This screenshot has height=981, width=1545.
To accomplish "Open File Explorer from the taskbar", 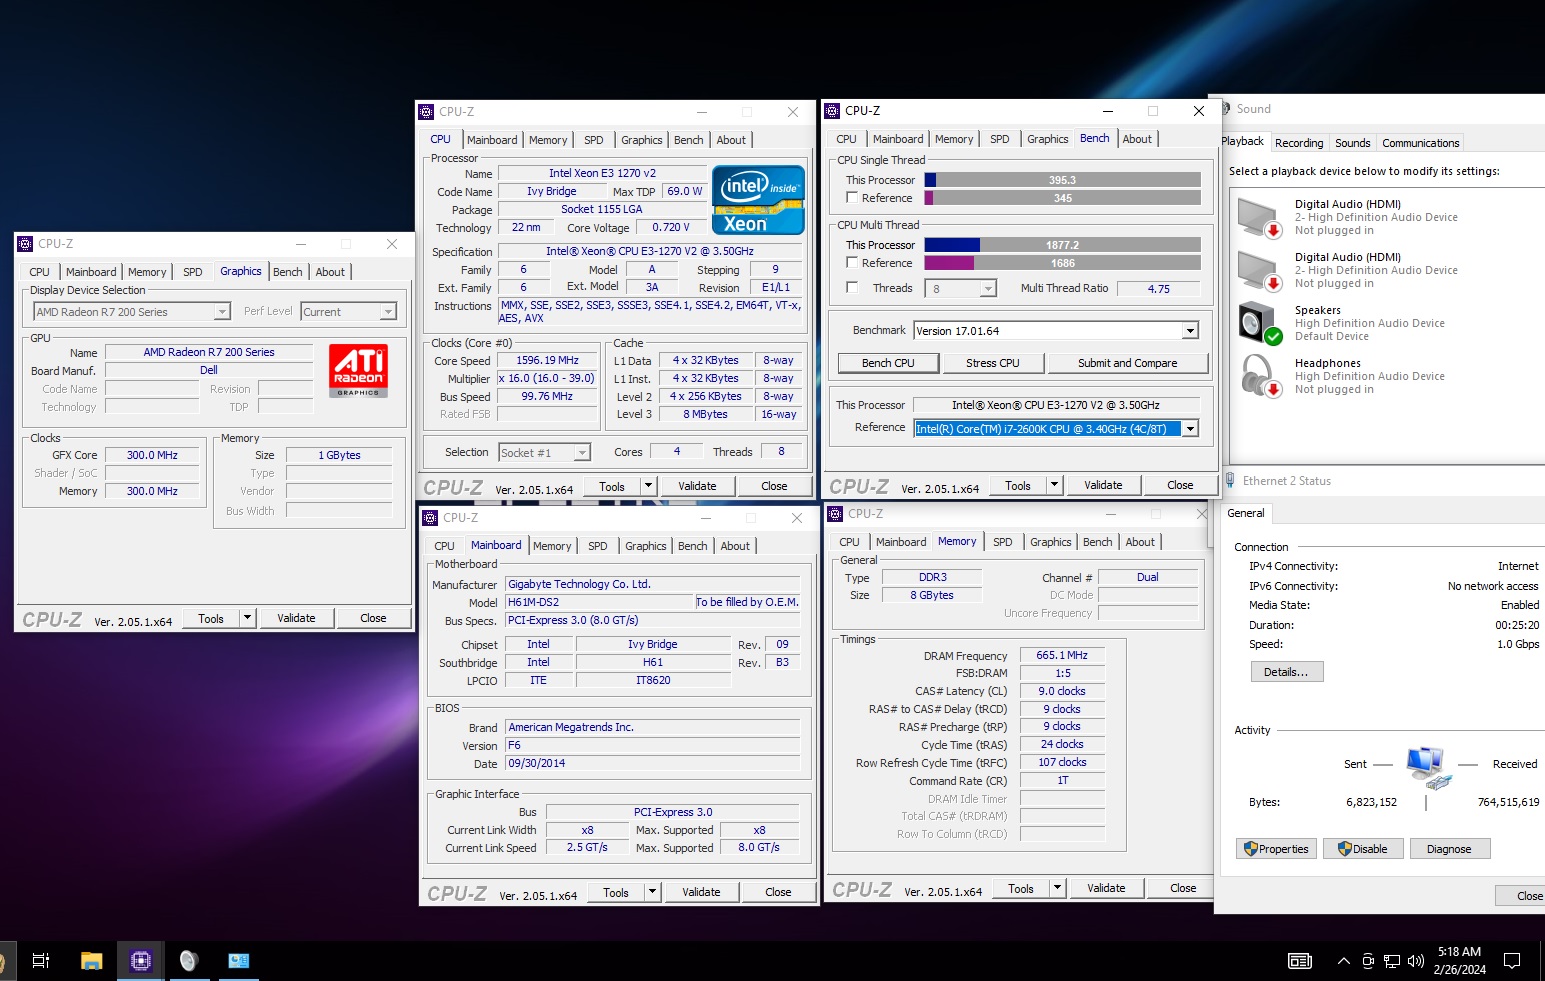I will point(91,960).
